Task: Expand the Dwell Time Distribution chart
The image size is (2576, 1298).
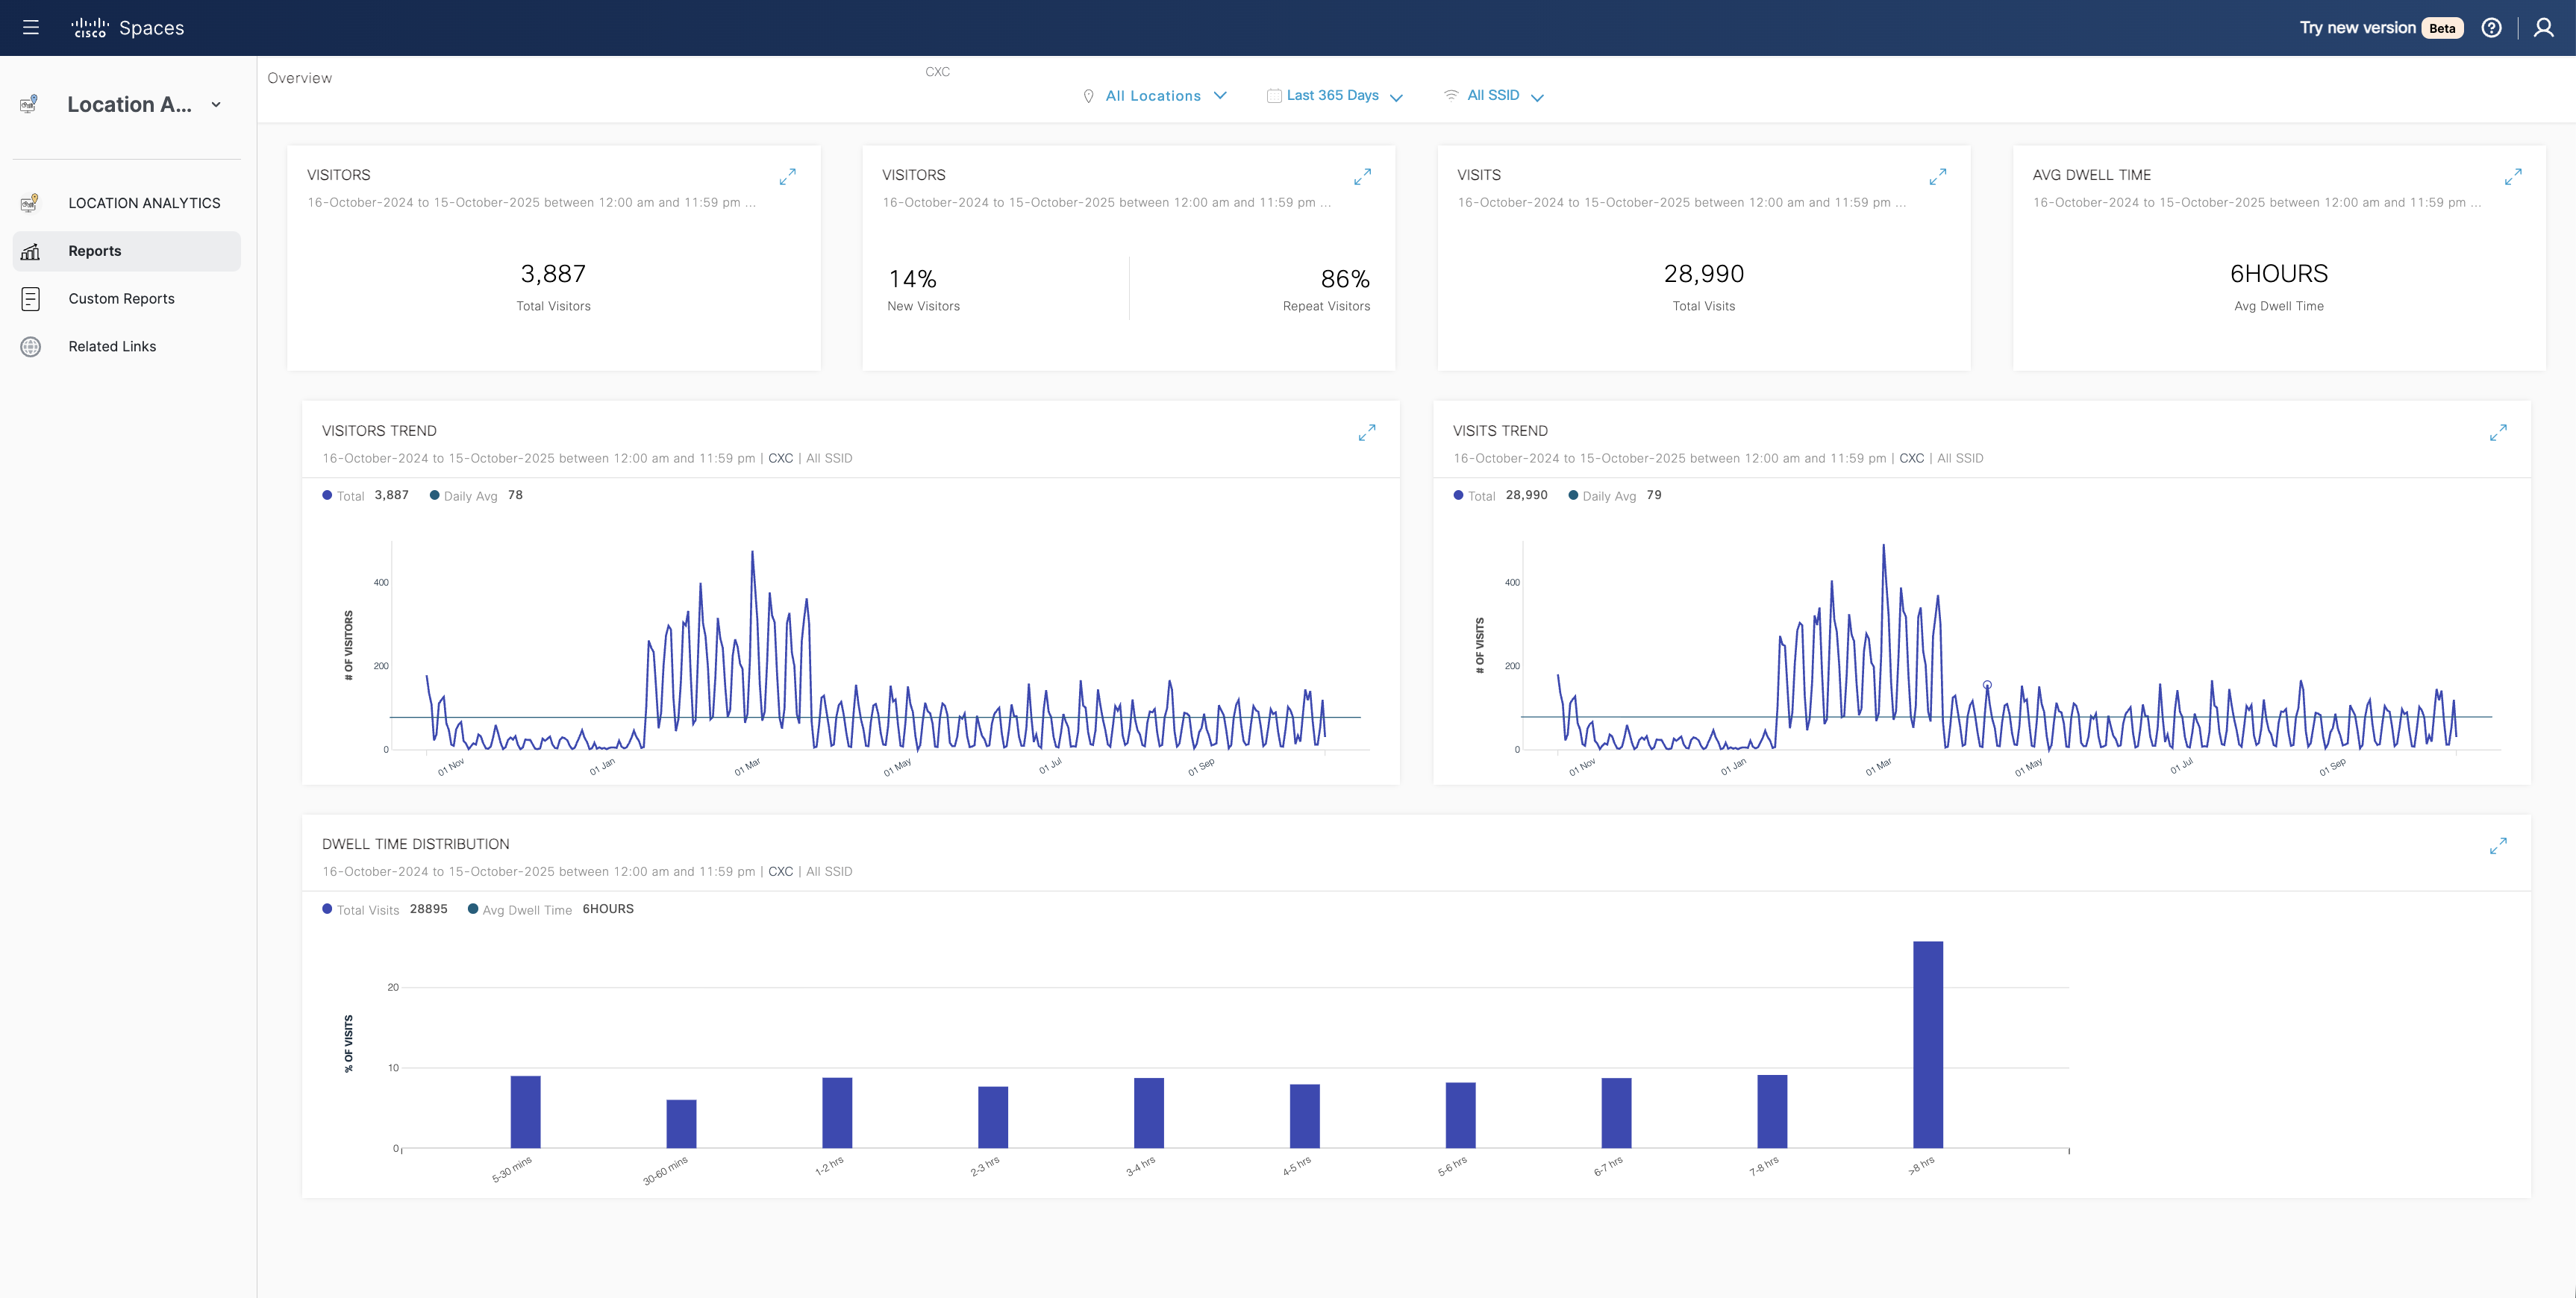Action: coord(2497,846)
